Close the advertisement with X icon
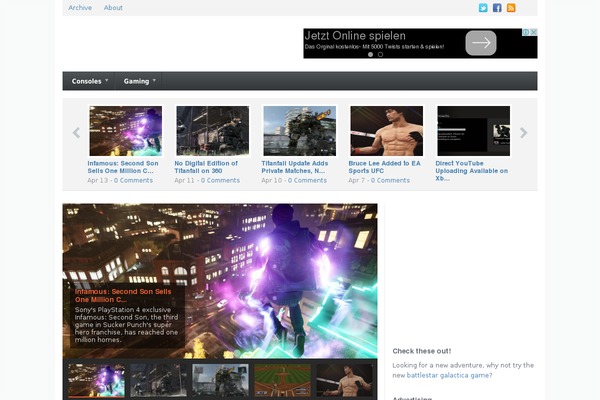This screenshot has height=400, width=600. point(533,32)
